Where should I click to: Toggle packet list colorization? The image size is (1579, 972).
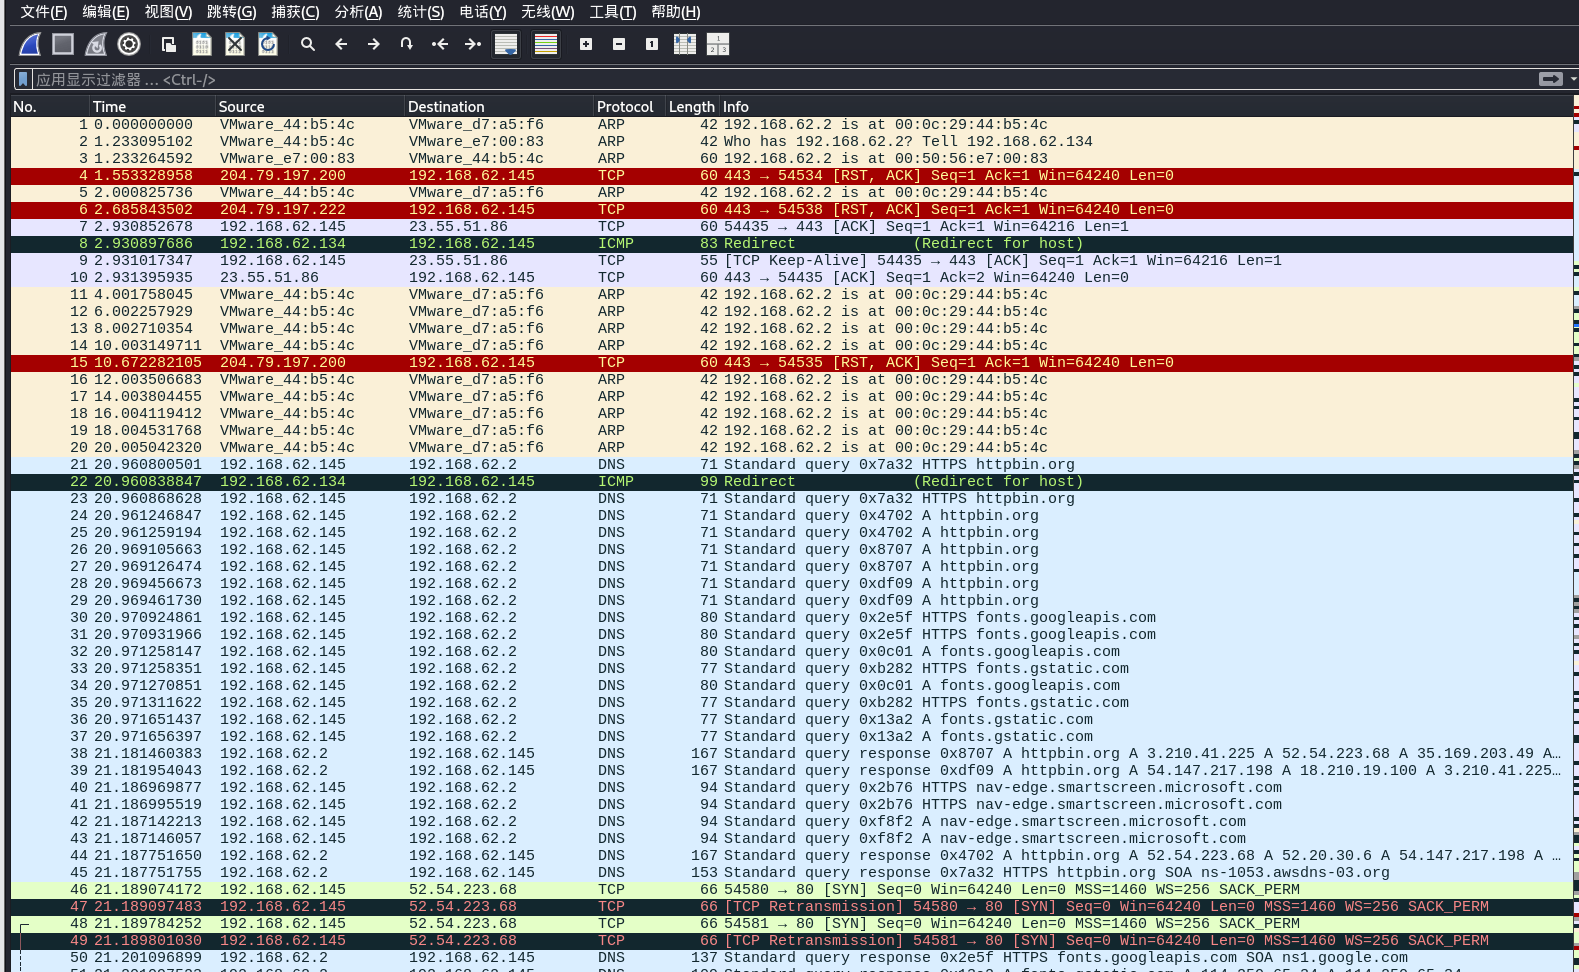546,44
